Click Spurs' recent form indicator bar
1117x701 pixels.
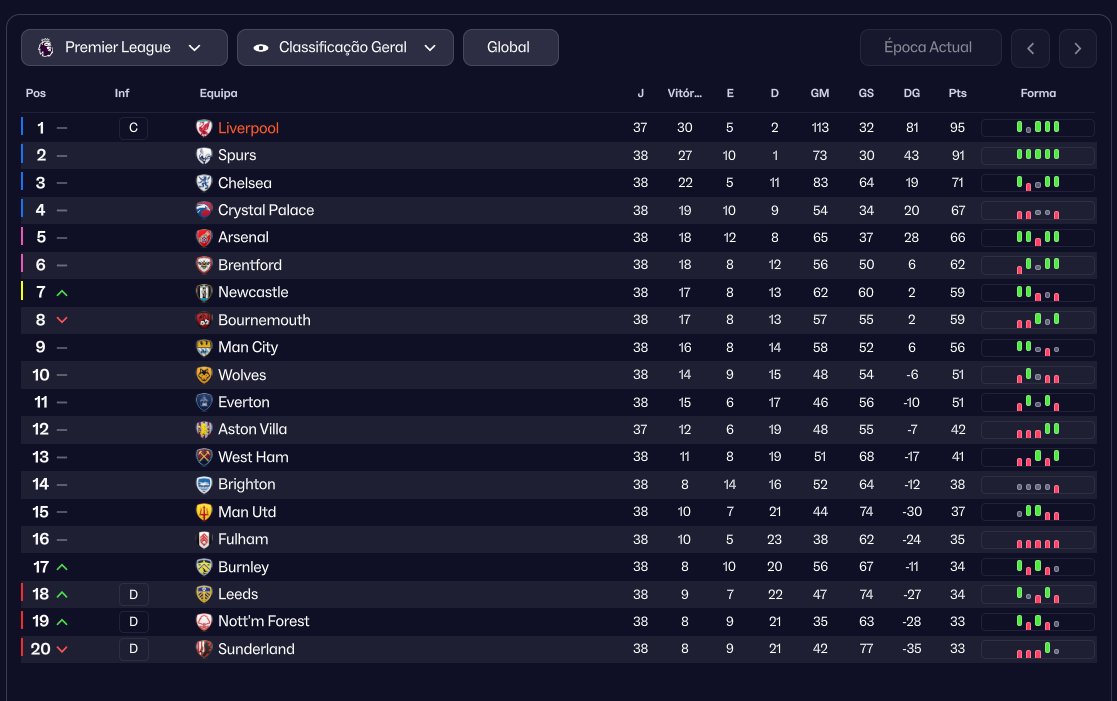coord(1037,155)
